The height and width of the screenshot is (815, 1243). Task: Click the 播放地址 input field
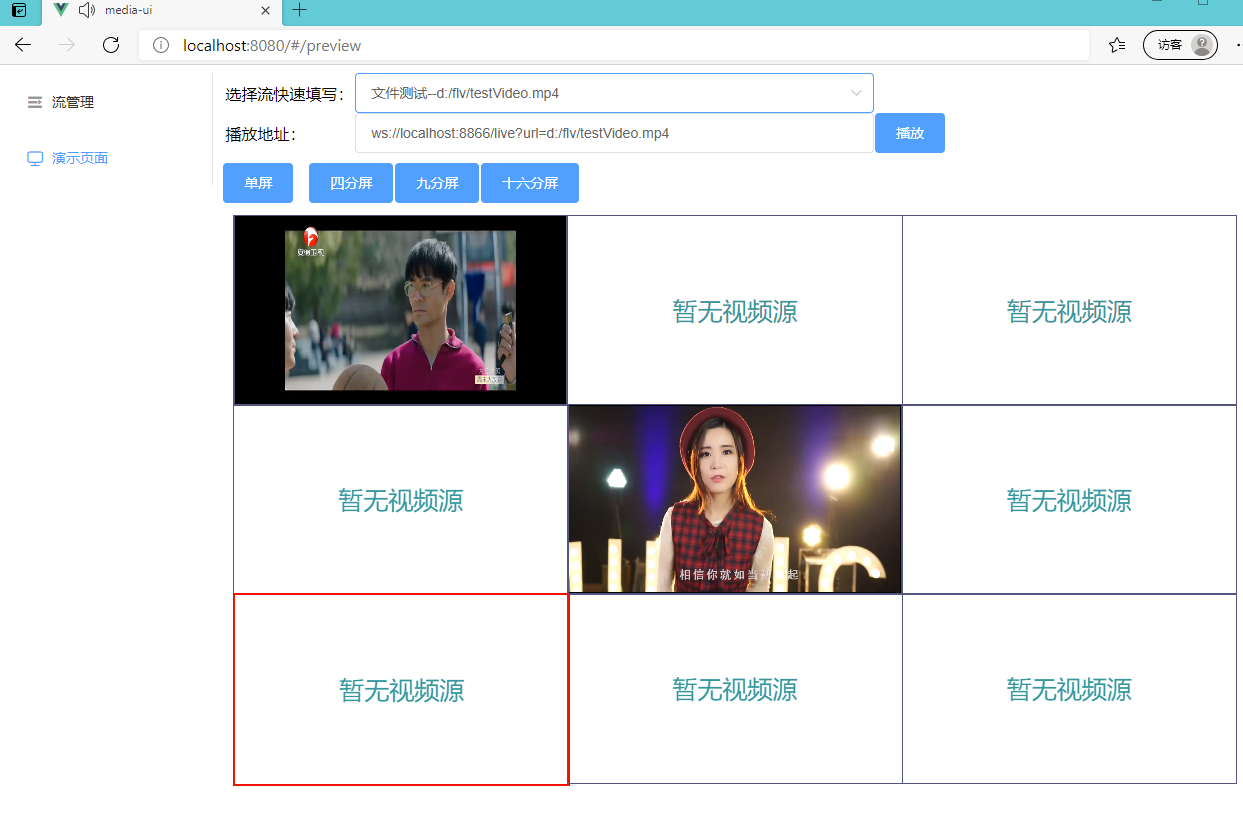point(614,133)
